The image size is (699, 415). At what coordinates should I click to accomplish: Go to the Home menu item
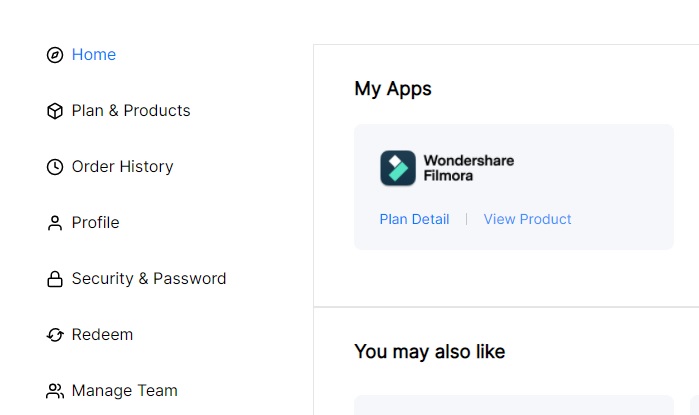coord(94,54)
